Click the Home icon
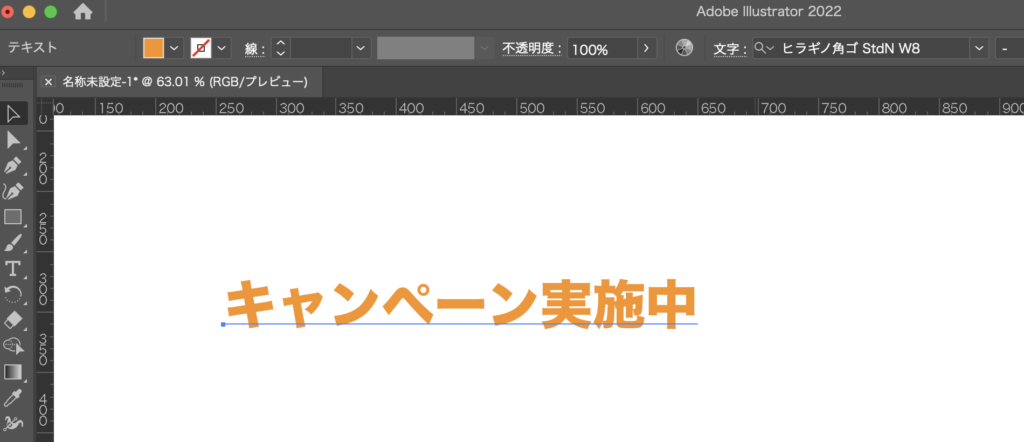 click(84, 12)
